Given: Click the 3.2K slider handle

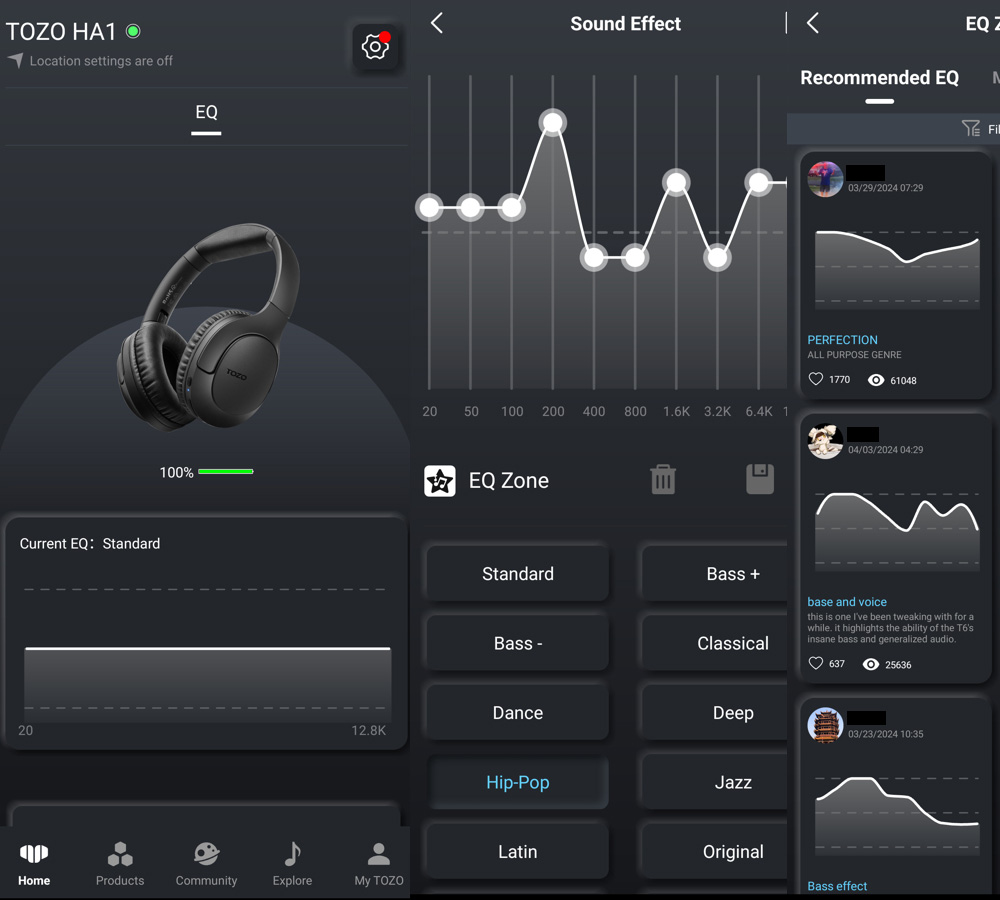Looking at the screenshot, I should pyautogui.click(x=717, y=258).
